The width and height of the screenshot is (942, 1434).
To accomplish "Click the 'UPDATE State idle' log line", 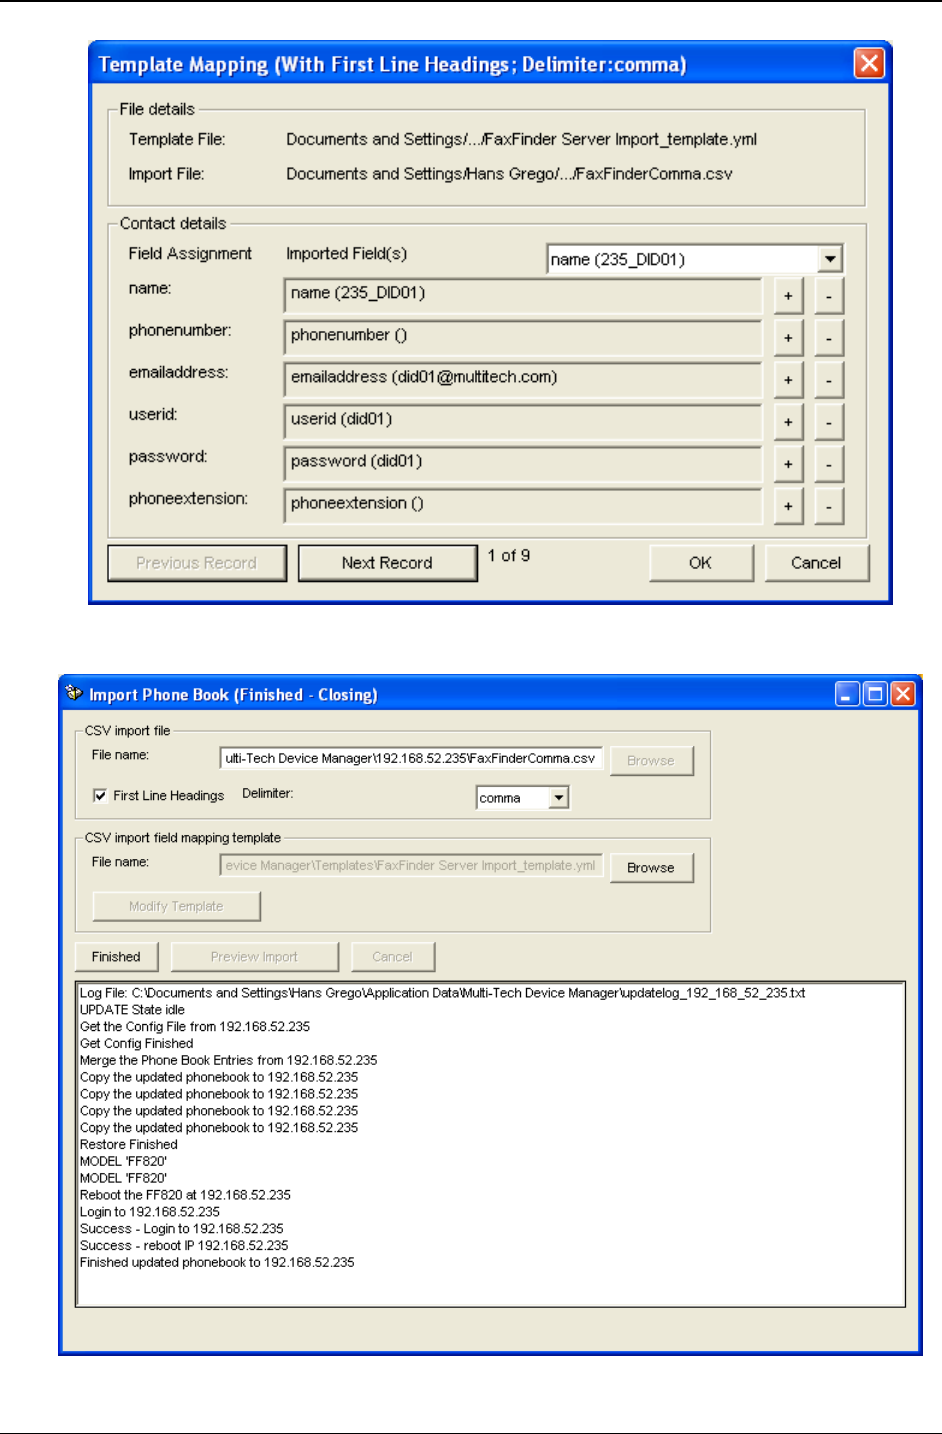I will [x=132, y=1010].
